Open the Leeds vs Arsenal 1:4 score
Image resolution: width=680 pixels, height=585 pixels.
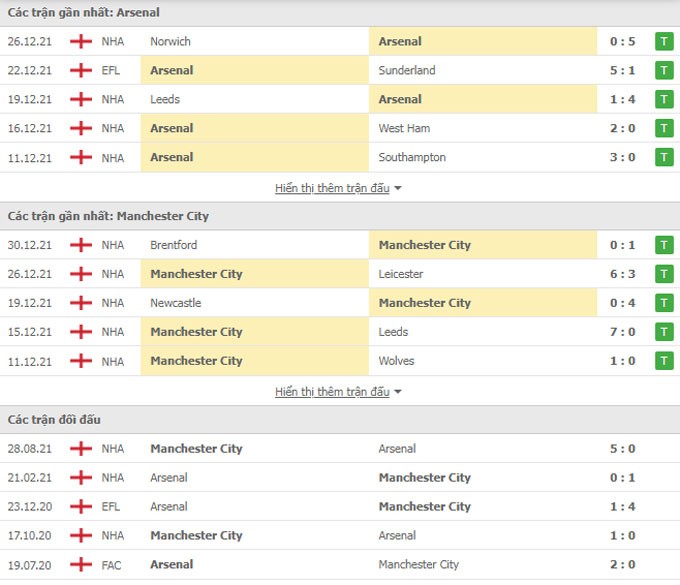pos(622,99)
